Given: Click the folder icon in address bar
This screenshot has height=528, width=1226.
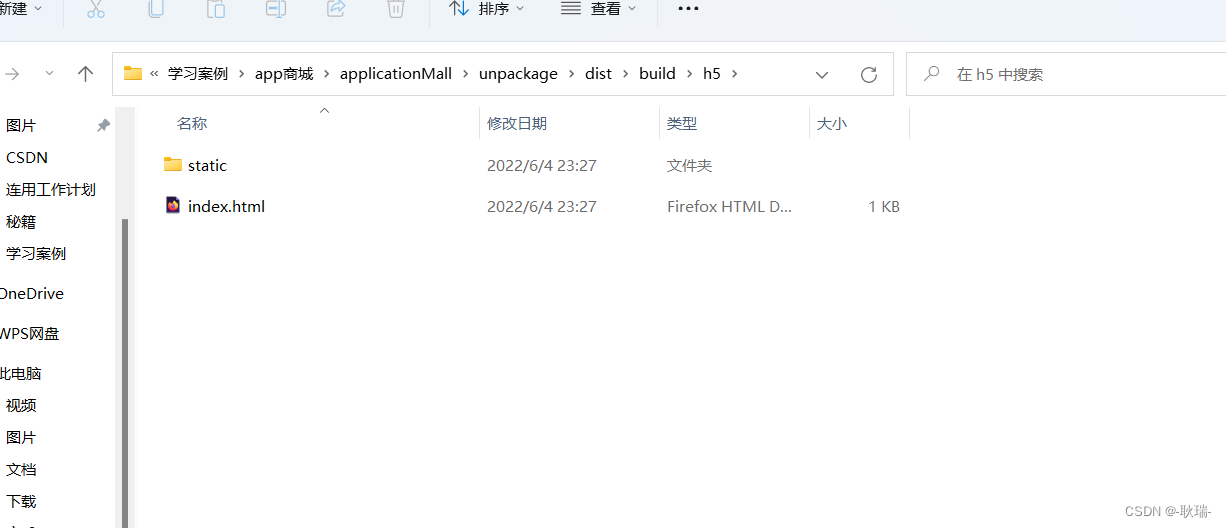Looking at the screenshot, I should coord(133,73).
